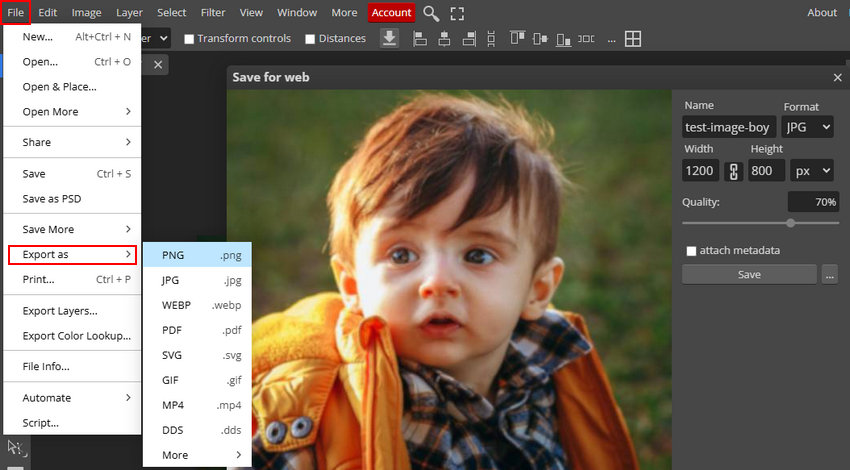Screen dimensions: 850x470
Task: Choose Script... menu entry
Action: click(72, 423)
